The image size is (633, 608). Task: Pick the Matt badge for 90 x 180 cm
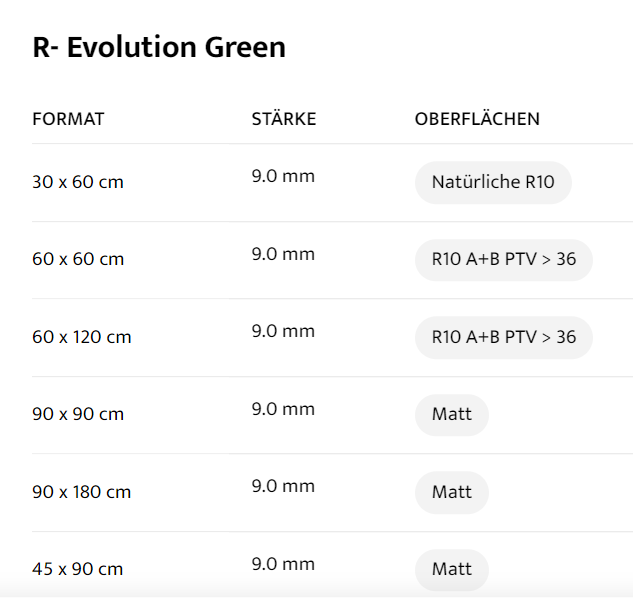pyautogui.click(x=451, y=492)
